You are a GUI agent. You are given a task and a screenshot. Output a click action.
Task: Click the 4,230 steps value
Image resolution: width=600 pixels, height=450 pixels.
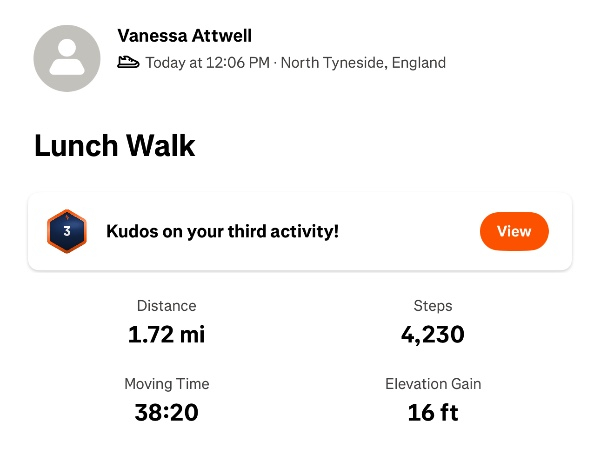coord(433,334)
